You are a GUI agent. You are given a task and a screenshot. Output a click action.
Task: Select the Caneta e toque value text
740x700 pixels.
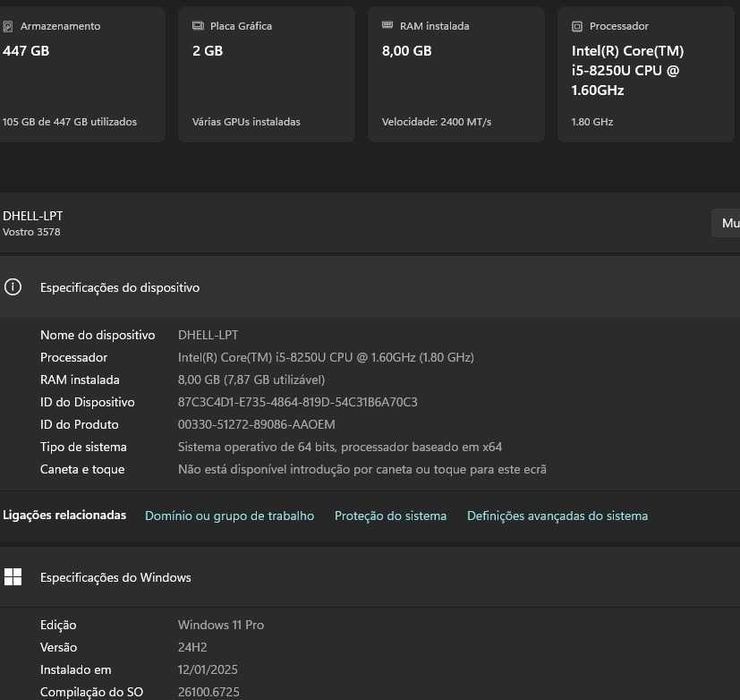362,469
